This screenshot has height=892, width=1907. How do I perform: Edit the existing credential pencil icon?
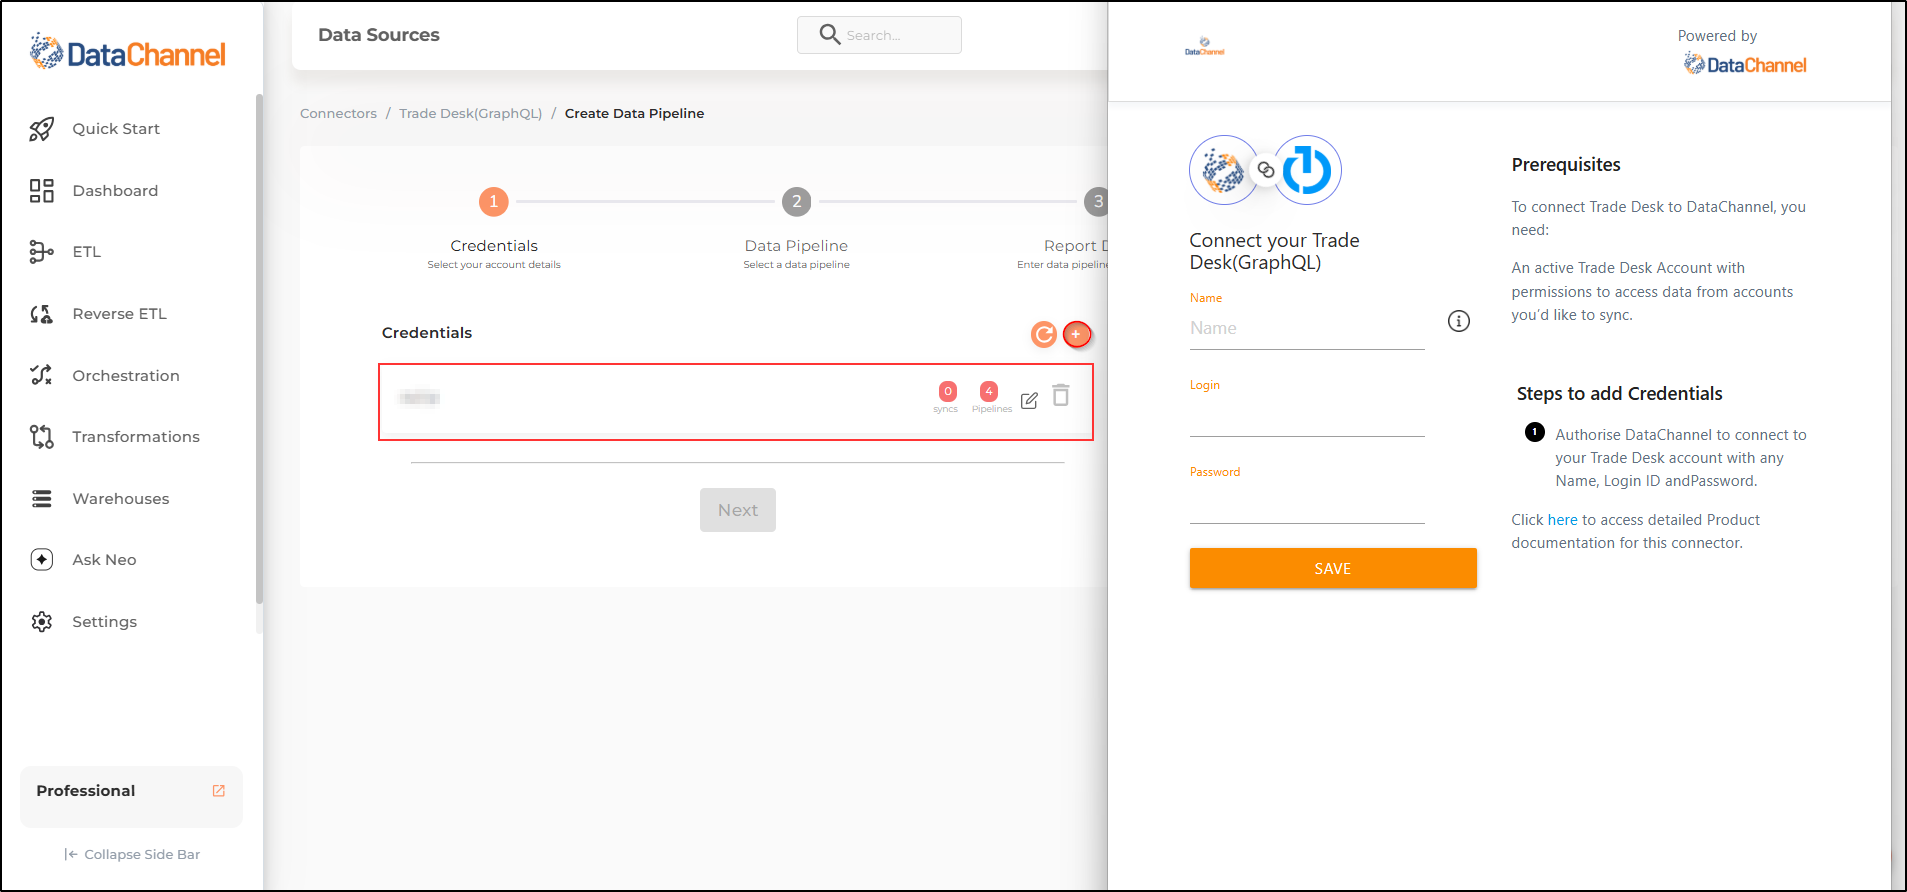tap(1029, 401)
